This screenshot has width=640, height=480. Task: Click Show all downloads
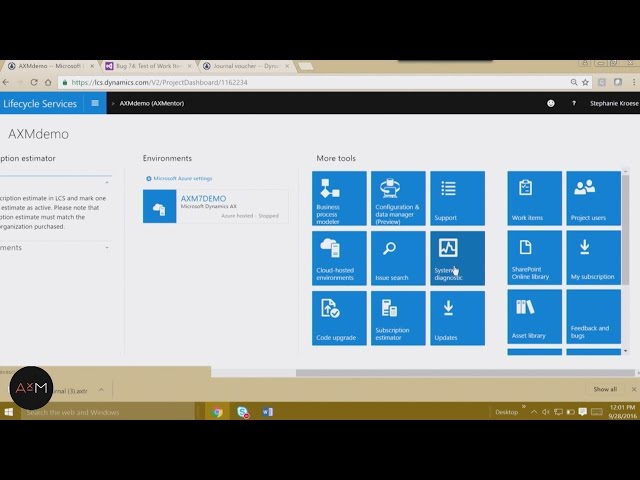click(x=605, y=389)
